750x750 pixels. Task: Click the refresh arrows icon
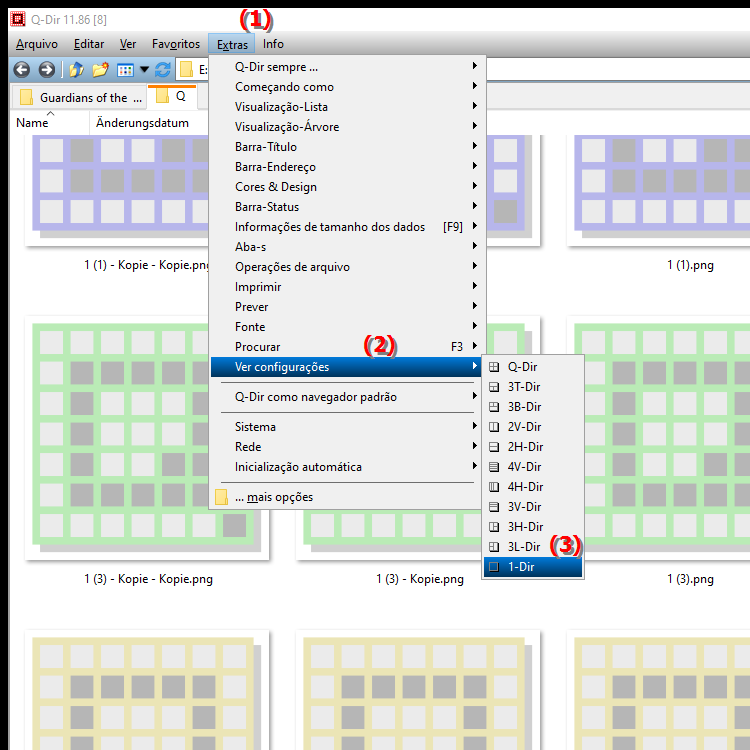point(163,70)
